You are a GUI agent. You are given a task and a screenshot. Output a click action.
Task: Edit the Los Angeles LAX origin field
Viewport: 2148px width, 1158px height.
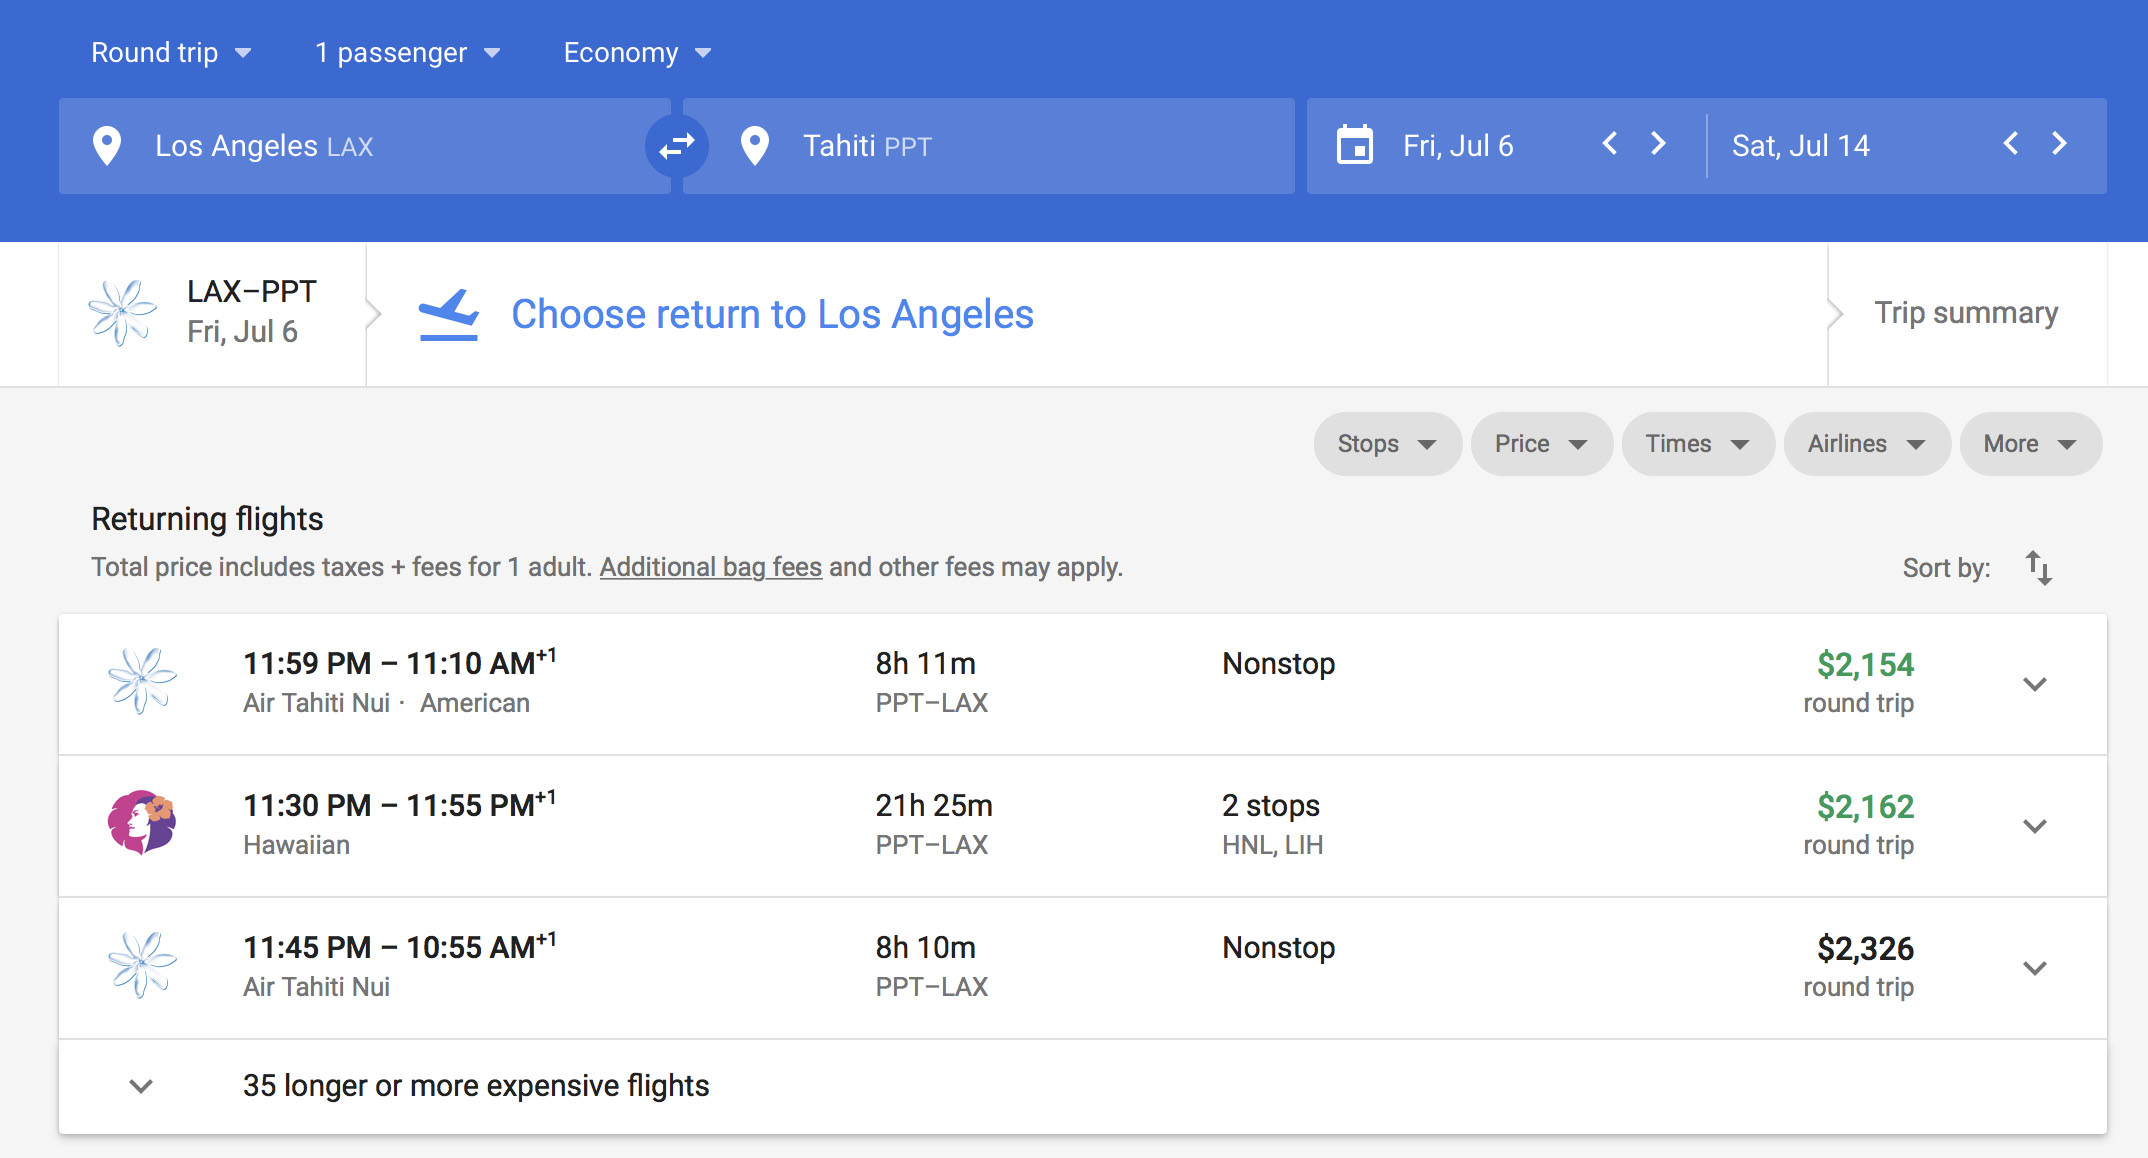pyautogui.click(x=364, y=146)
